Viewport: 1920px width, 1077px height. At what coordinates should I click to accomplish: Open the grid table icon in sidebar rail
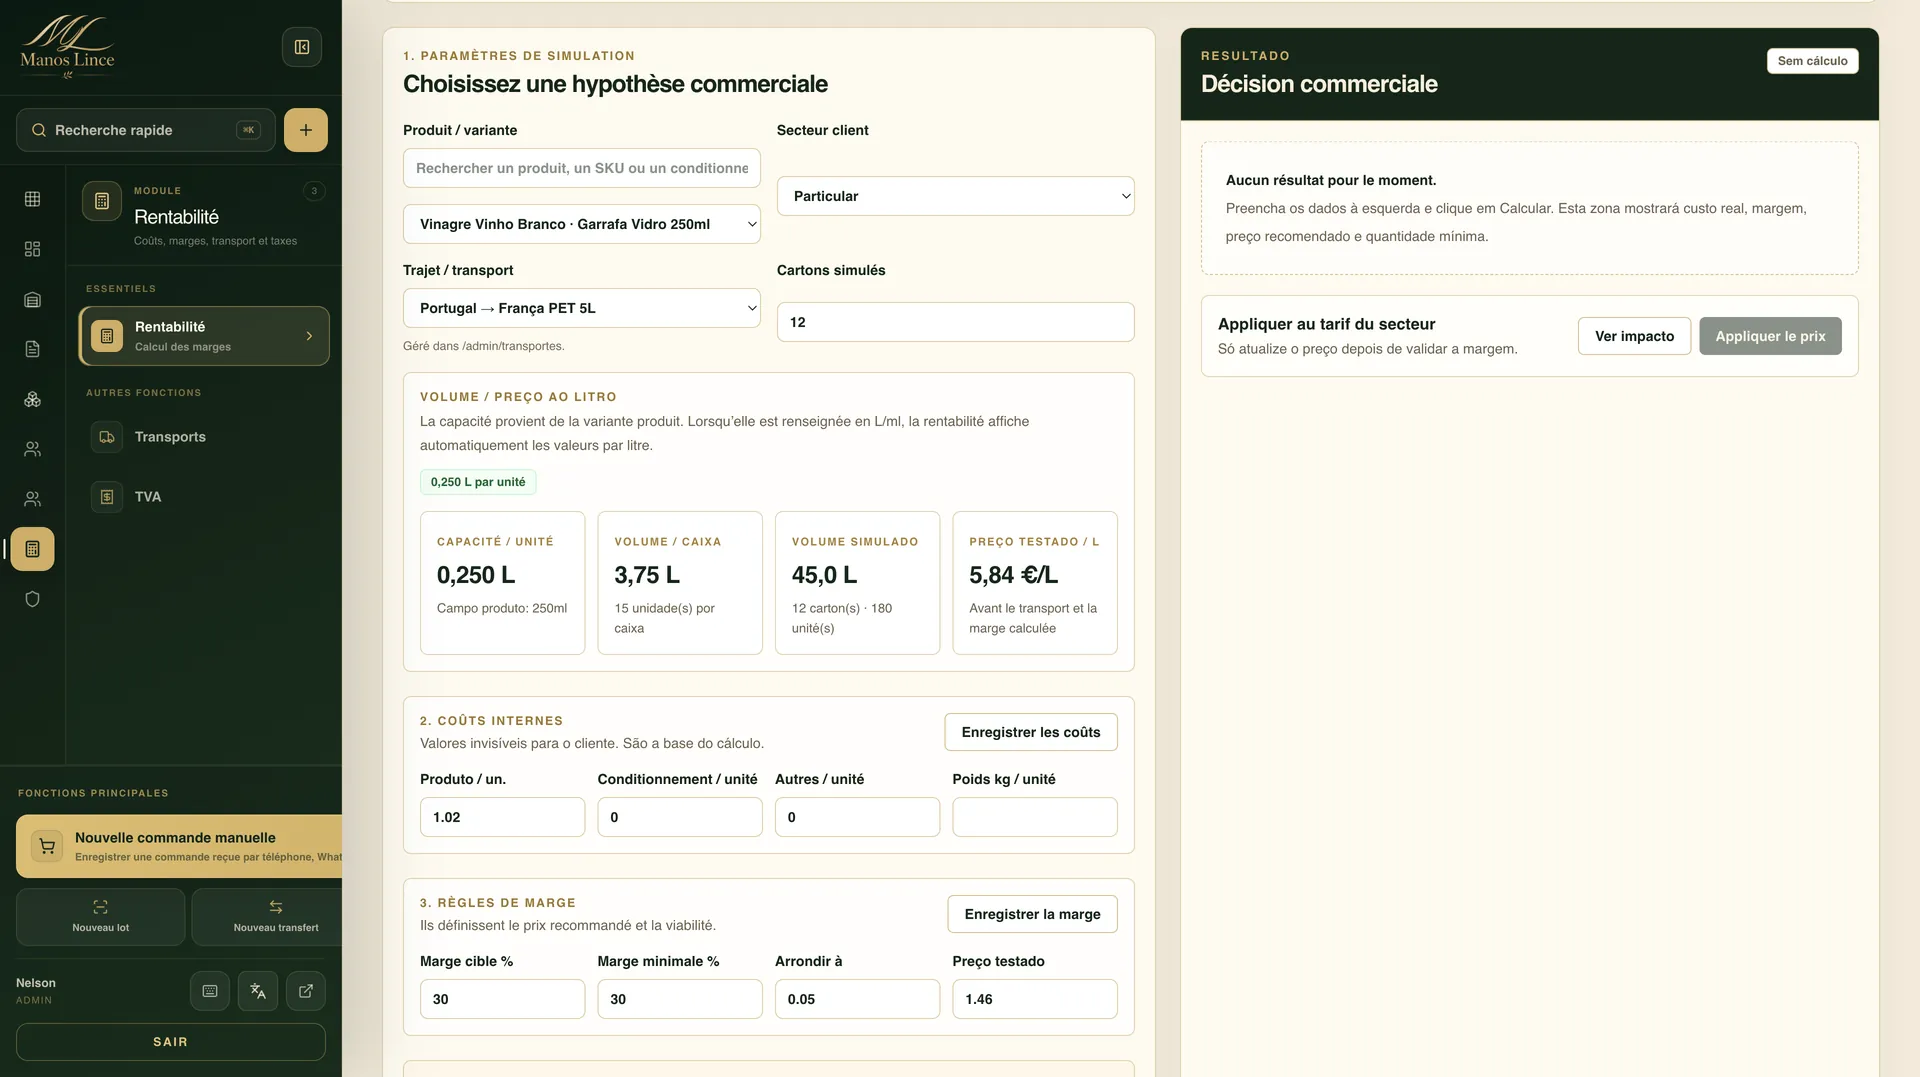(x=32, y=199)
